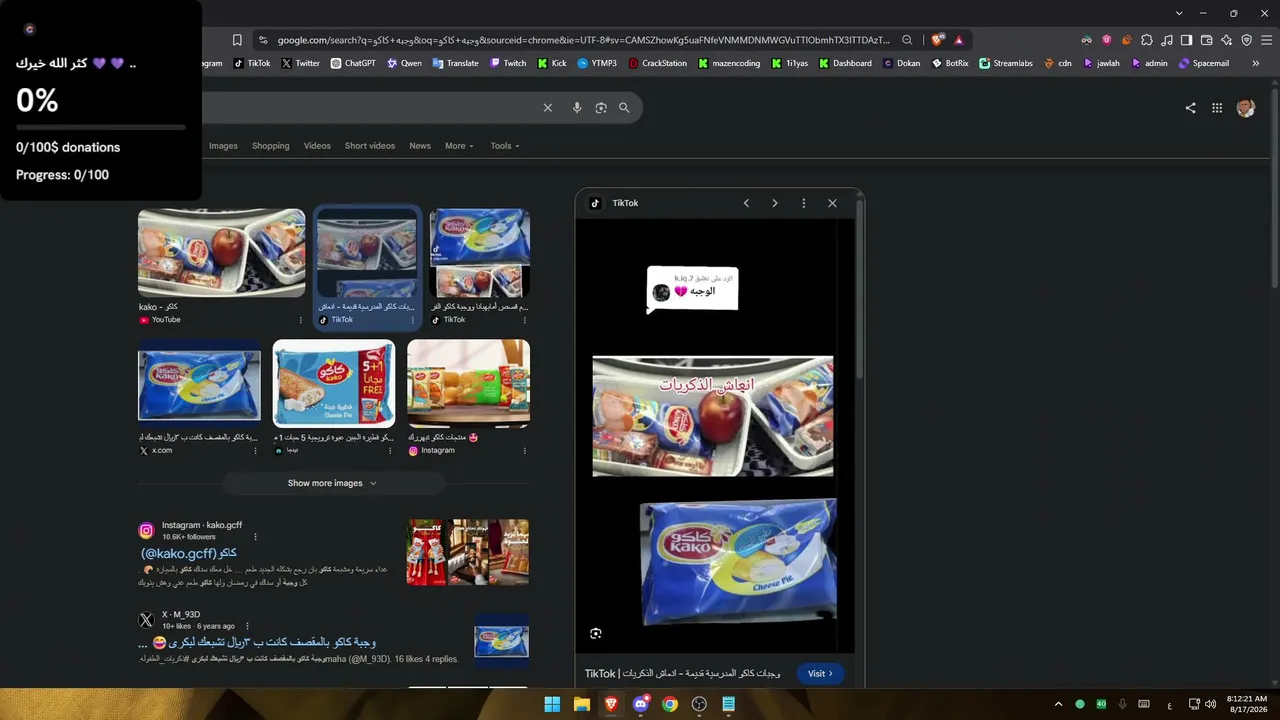
Task: Click the address bar URL field
Action: click(585, 40)
